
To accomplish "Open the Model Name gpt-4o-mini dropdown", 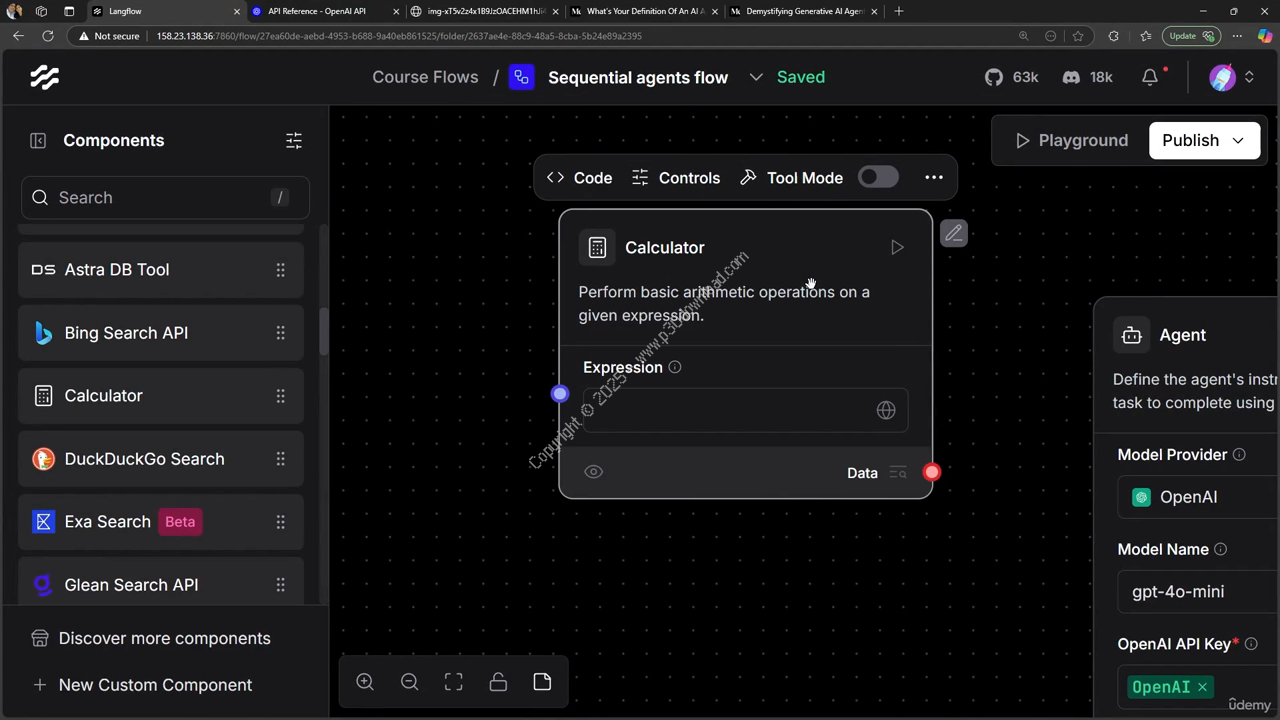I will (1198, 592).
